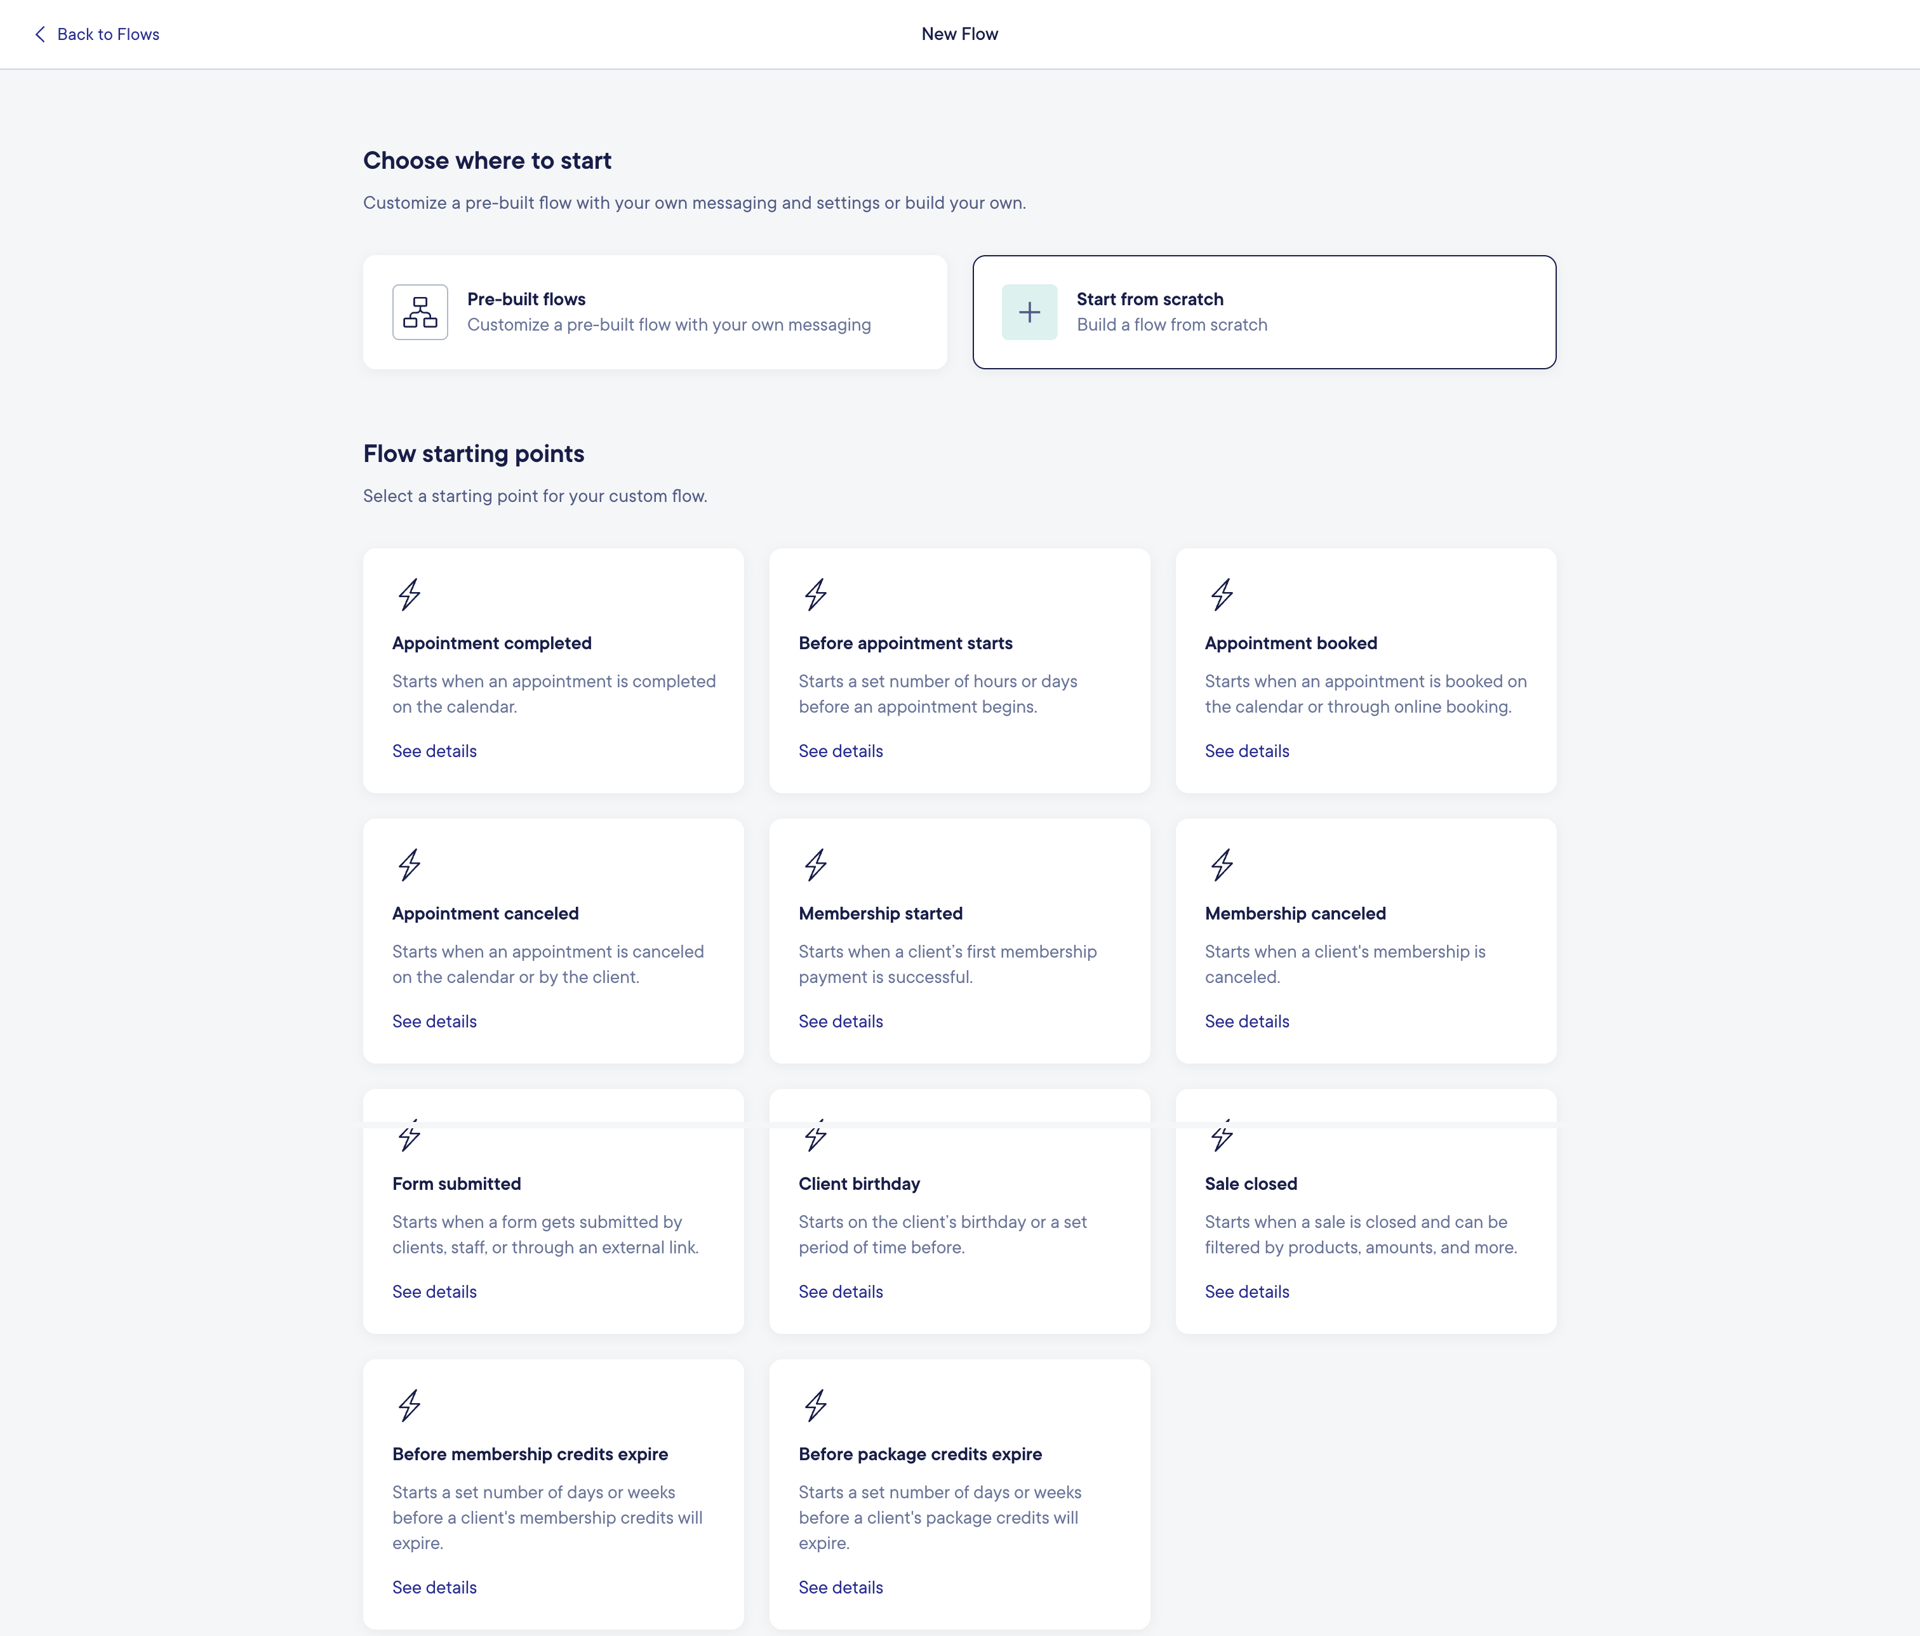The height and width of the screenshot is (1636, 1920).
Task: Click the lightning icon on Sale closed card
Action: pos(1222,1137)
